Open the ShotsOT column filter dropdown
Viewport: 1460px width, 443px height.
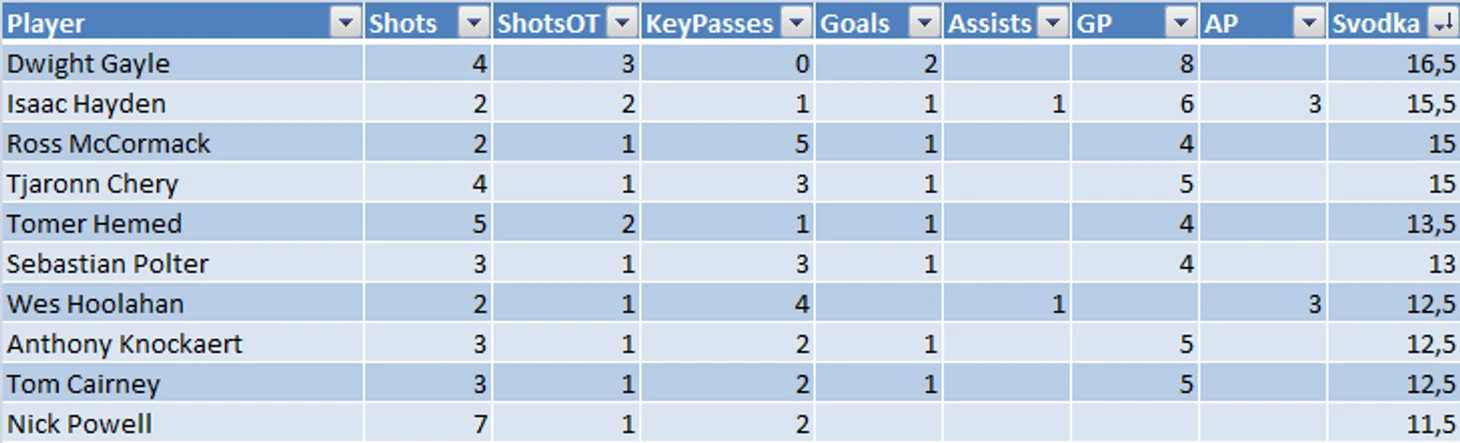[x=622, y=23]
